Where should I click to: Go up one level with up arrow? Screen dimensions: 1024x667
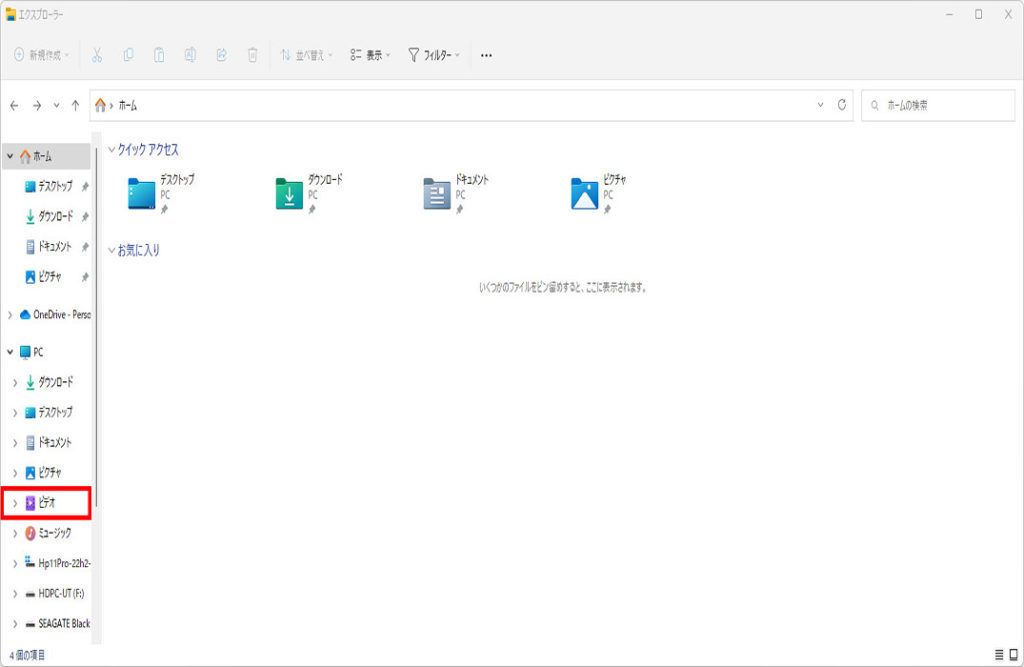pyautogui.click(x=75, y=105)
